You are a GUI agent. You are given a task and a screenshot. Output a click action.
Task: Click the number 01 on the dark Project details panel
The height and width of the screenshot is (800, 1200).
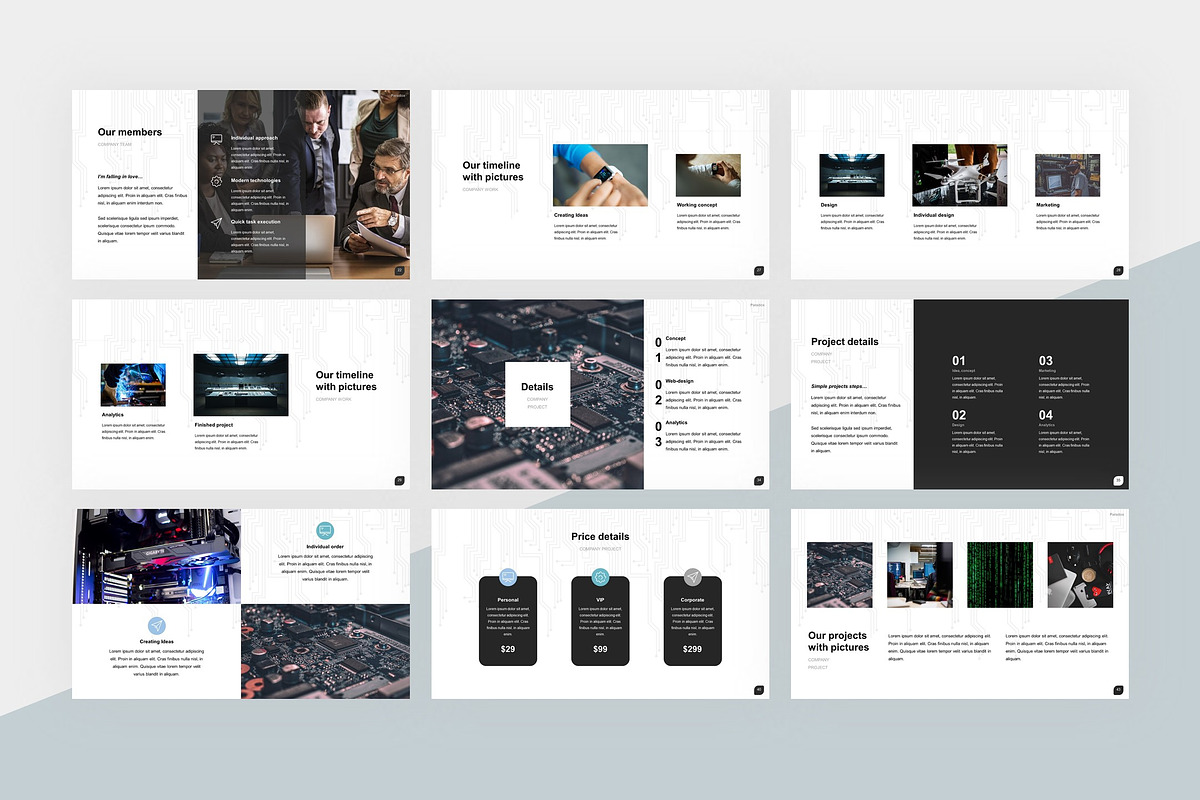click(959, 361)
